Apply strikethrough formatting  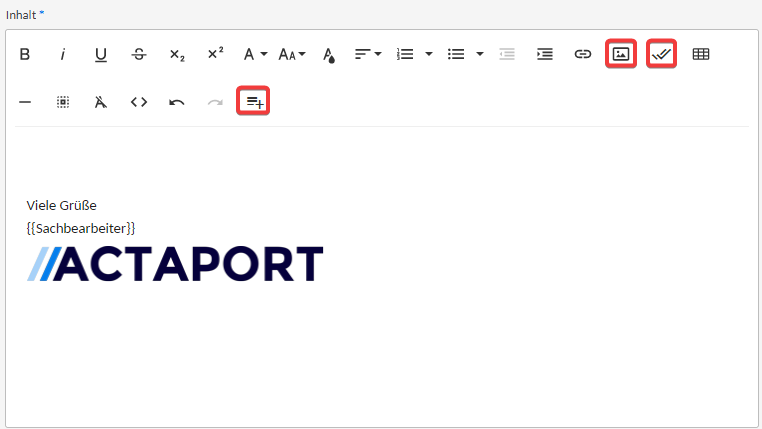pos(139,54)
